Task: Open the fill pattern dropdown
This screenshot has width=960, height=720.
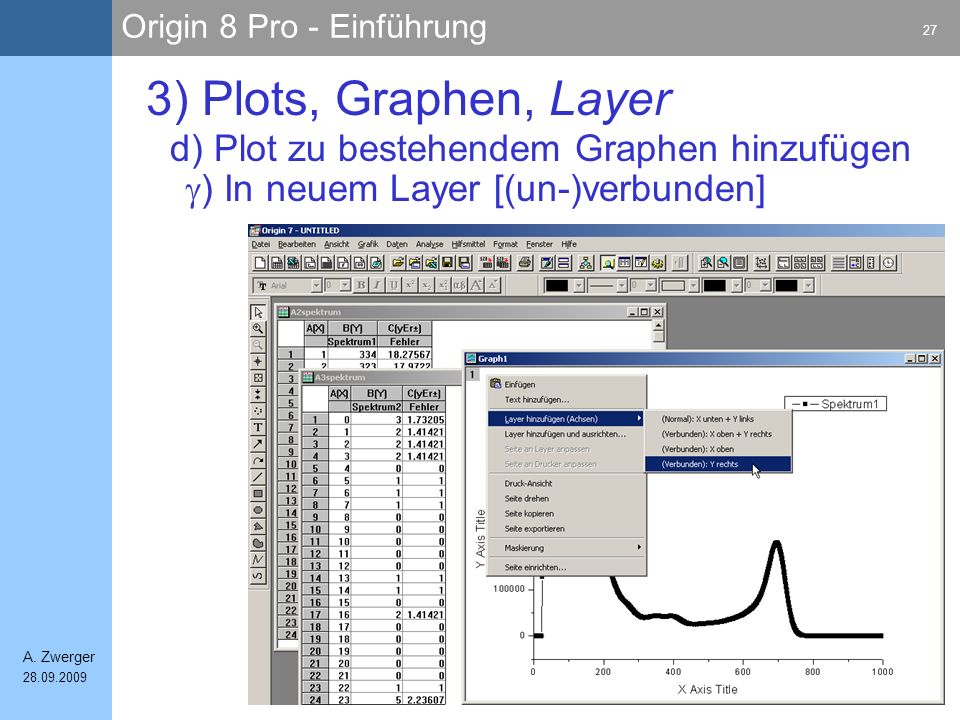Action: [694, 285]
